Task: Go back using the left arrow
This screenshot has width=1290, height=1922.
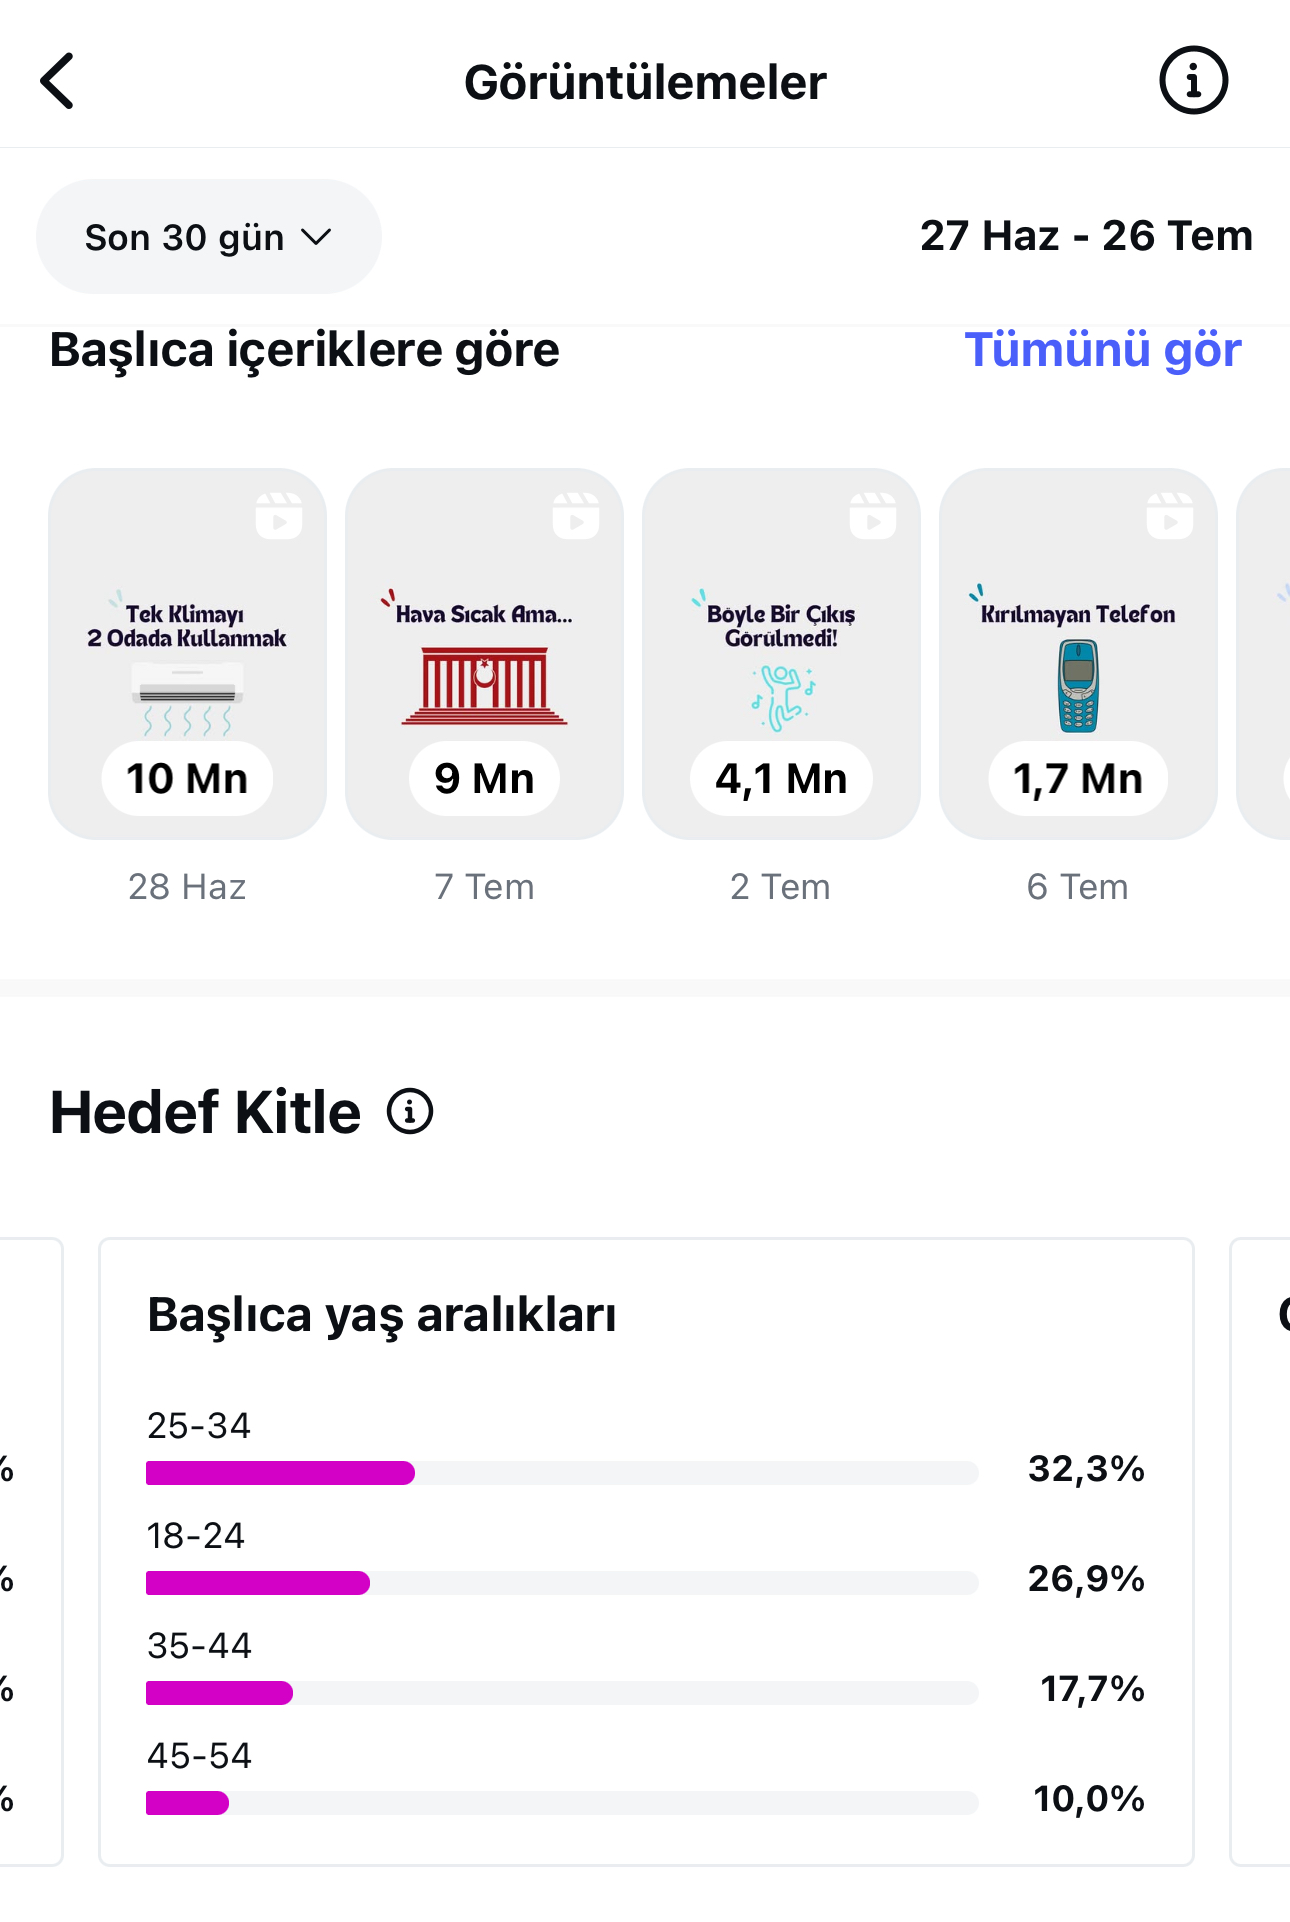Action: tap(57, 81)
